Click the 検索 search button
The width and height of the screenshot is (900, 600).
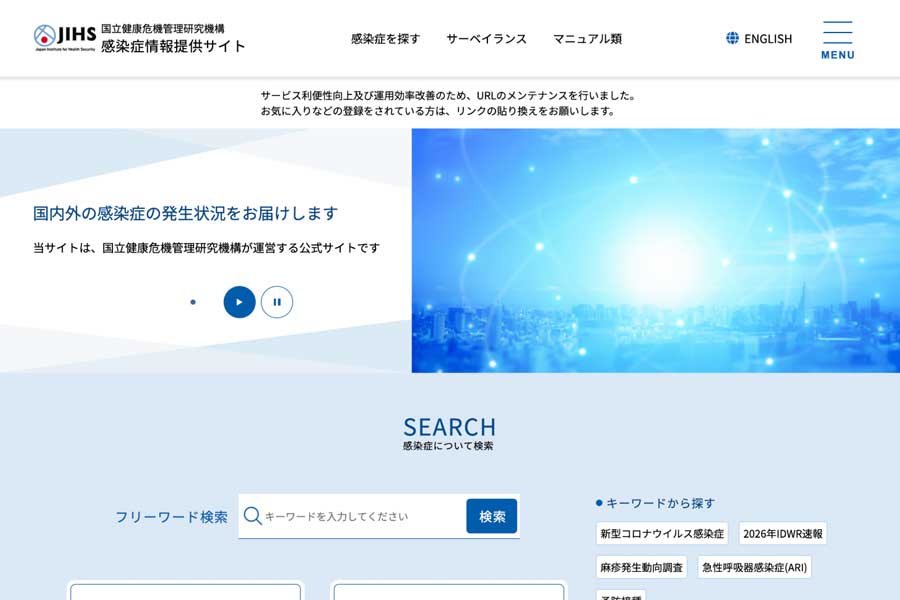[x=492, y=516]
